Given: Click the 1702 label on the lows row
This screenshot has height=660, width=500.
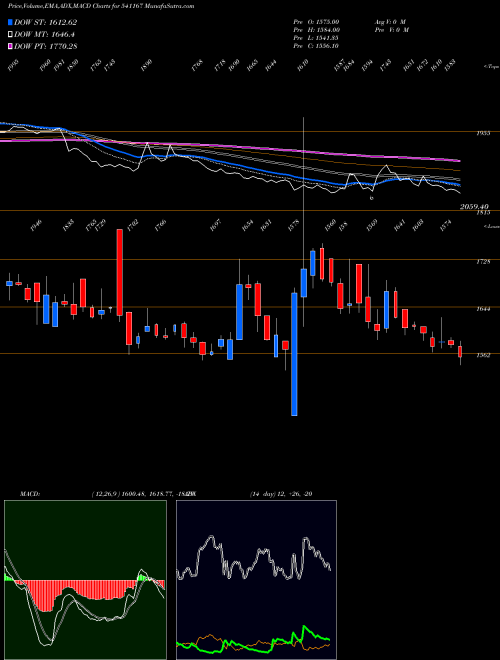Looking at the screenshot, I should coord(132,226).
